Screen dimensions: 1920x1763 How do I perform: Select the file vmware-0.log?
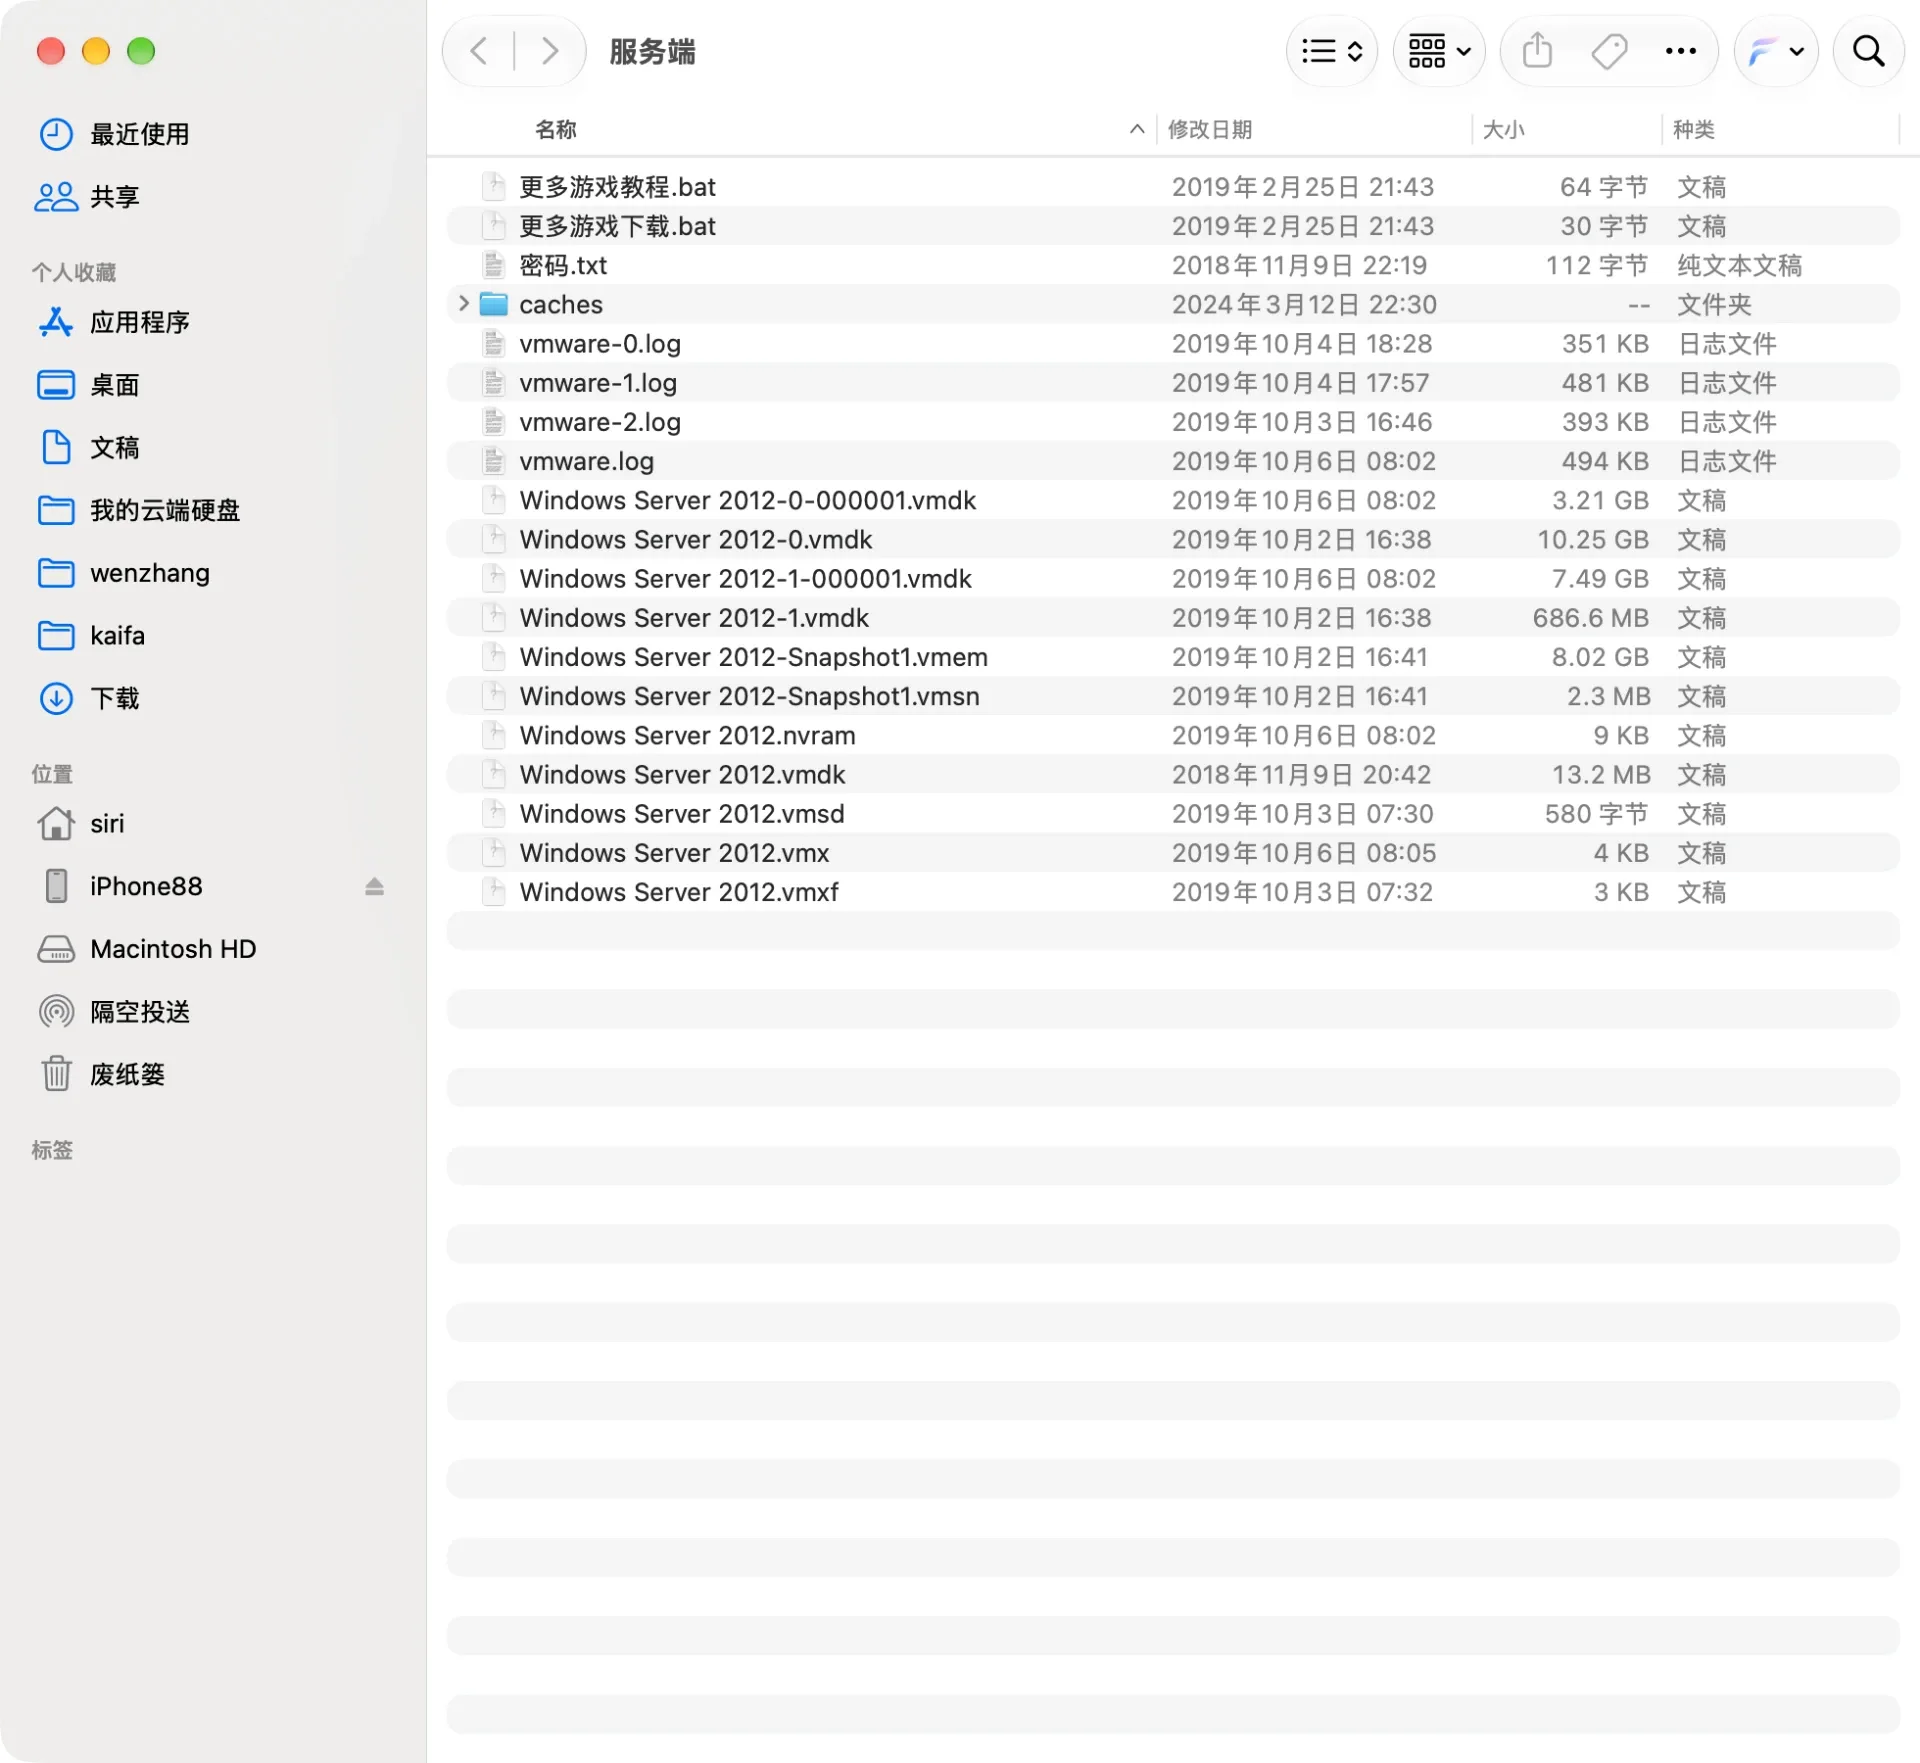[1173, 344]
